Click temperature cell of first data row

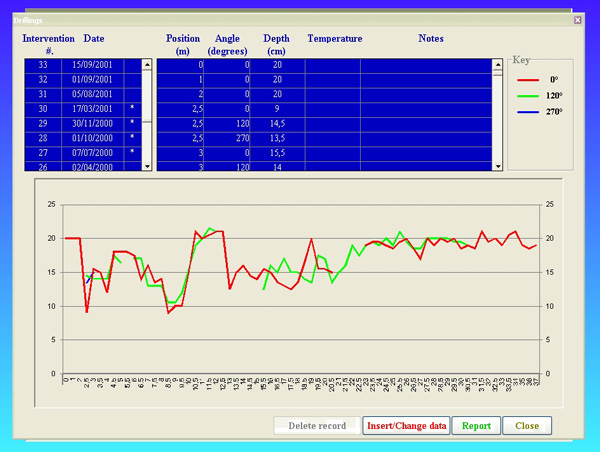[333, 65]
